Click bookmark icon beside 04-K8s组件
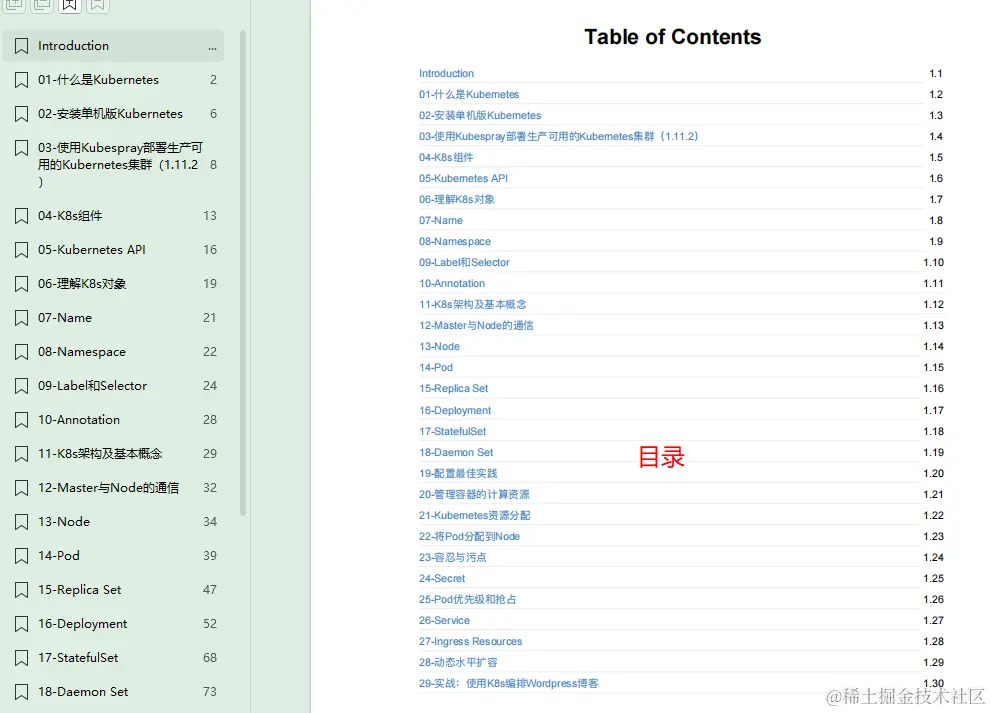The image size is (992, 713). coord(22,216)
